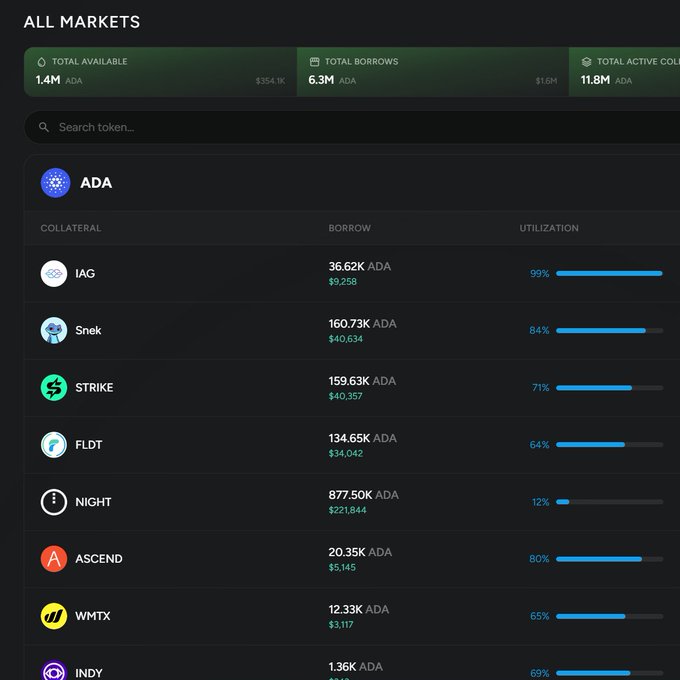680x680 pixels.
Task: Click the 6.3M ADA total borrows value
Action: pyautogui.click(x=332, y=80)
